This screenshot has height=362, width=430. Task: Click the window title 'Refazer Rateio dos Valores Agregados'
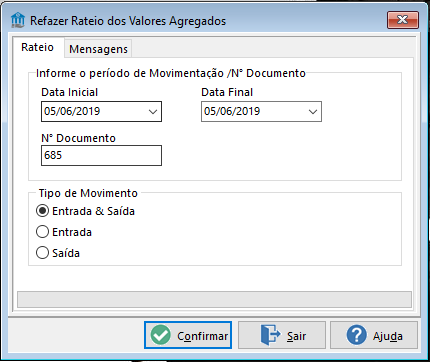point(128,21)
